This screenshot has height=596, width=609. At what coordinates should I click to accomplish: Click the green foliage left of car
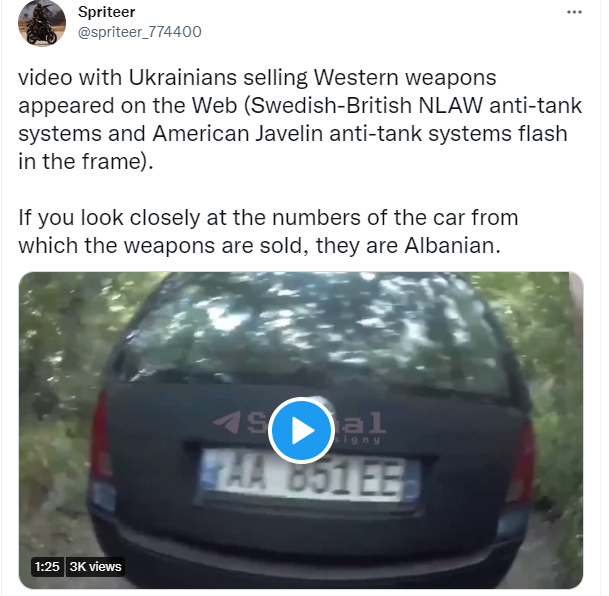(x=54, y=388)
